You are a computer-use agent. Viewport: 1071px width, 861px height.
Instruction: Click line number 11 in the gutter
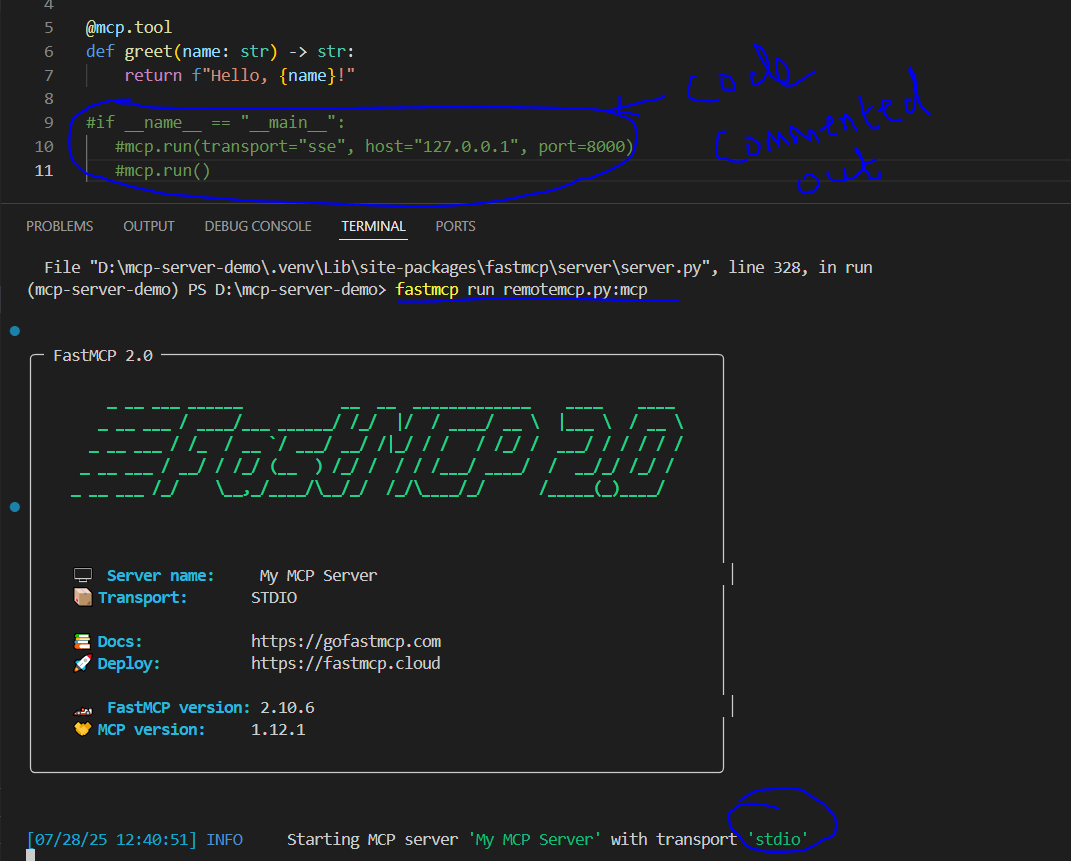point(44,171)
